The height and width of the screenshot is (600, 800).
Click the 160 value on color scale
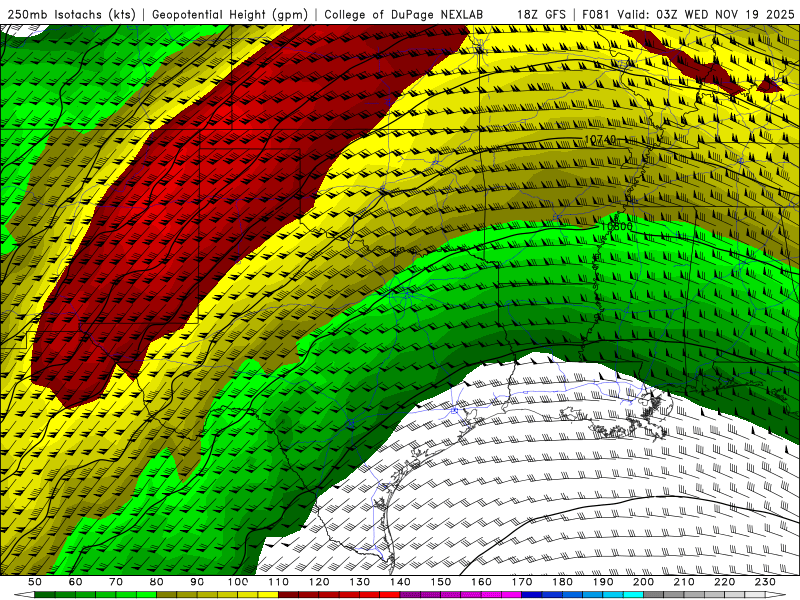point(481,582)
